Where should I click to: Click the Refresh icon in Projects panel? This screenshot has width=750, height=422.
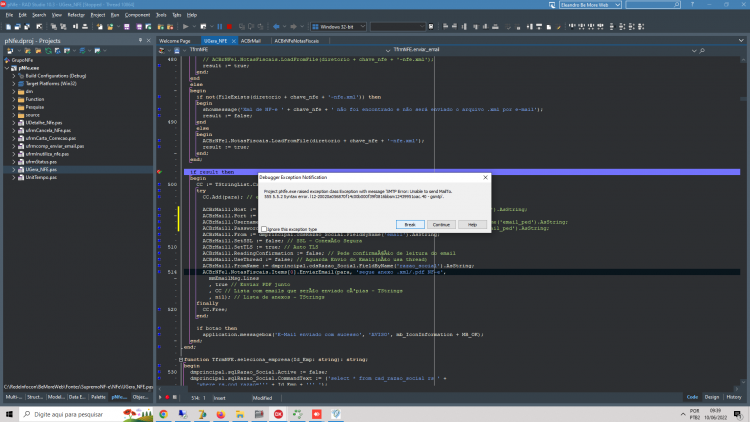(x=48, y=51)
